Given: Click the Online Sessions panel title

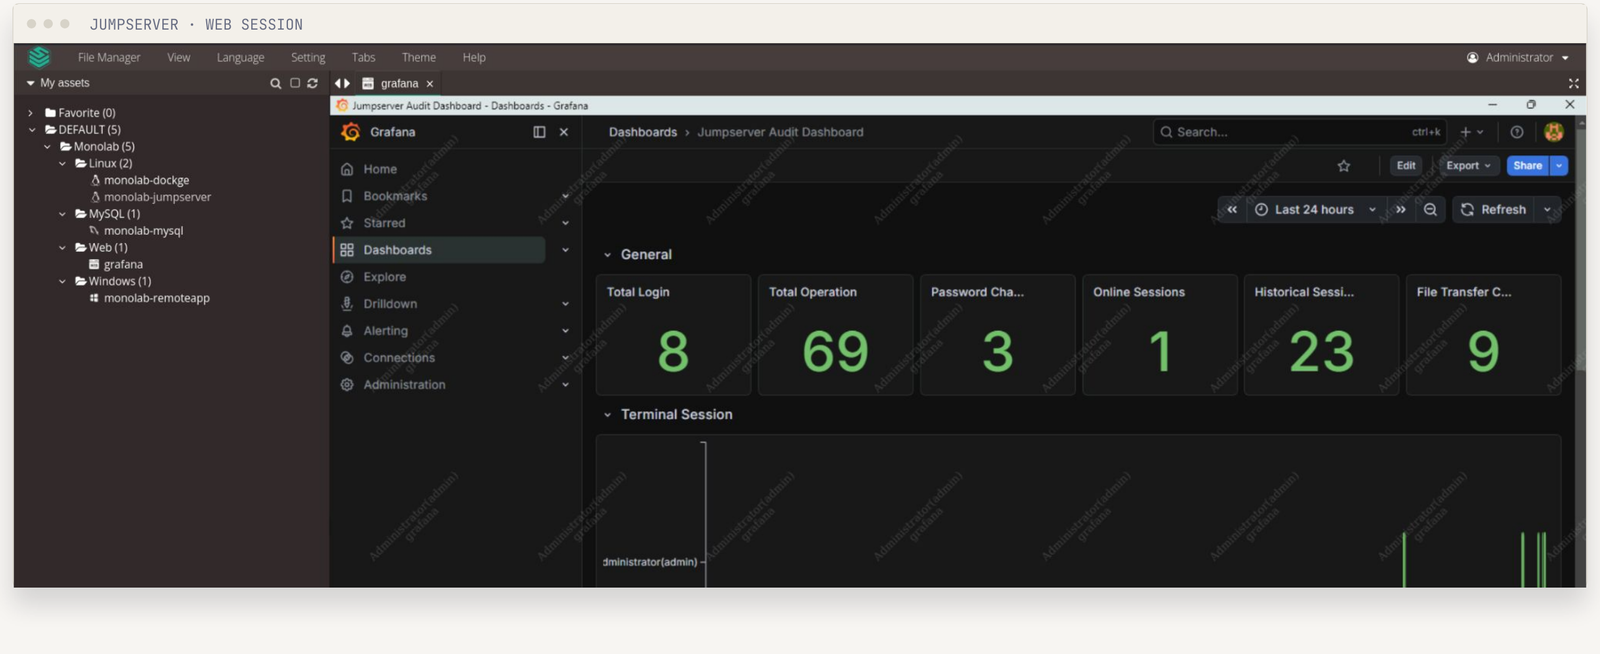Looking at the screenshot, I should [x=1139, y=292].
